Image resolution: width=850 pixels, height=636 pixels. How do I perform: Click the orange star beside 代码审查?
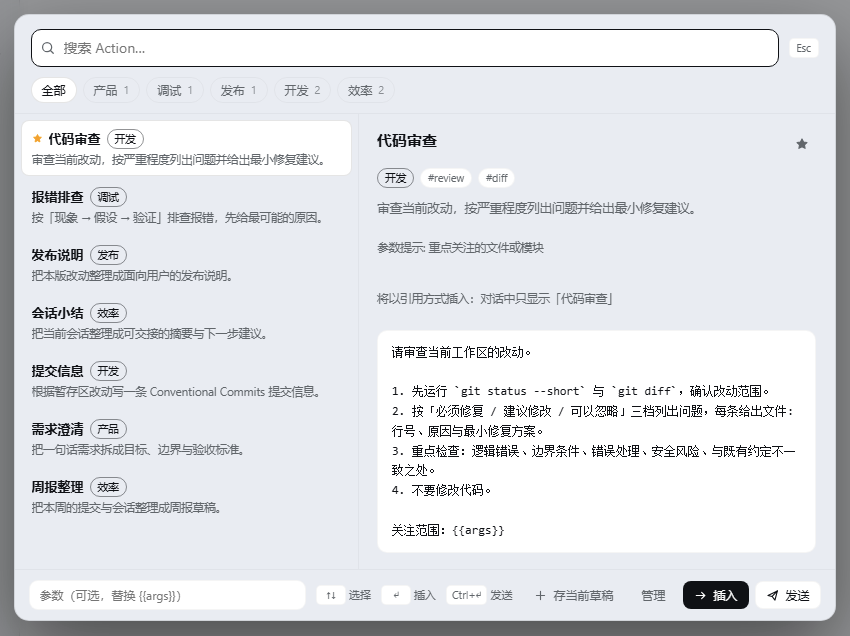(x=37, y=138)
